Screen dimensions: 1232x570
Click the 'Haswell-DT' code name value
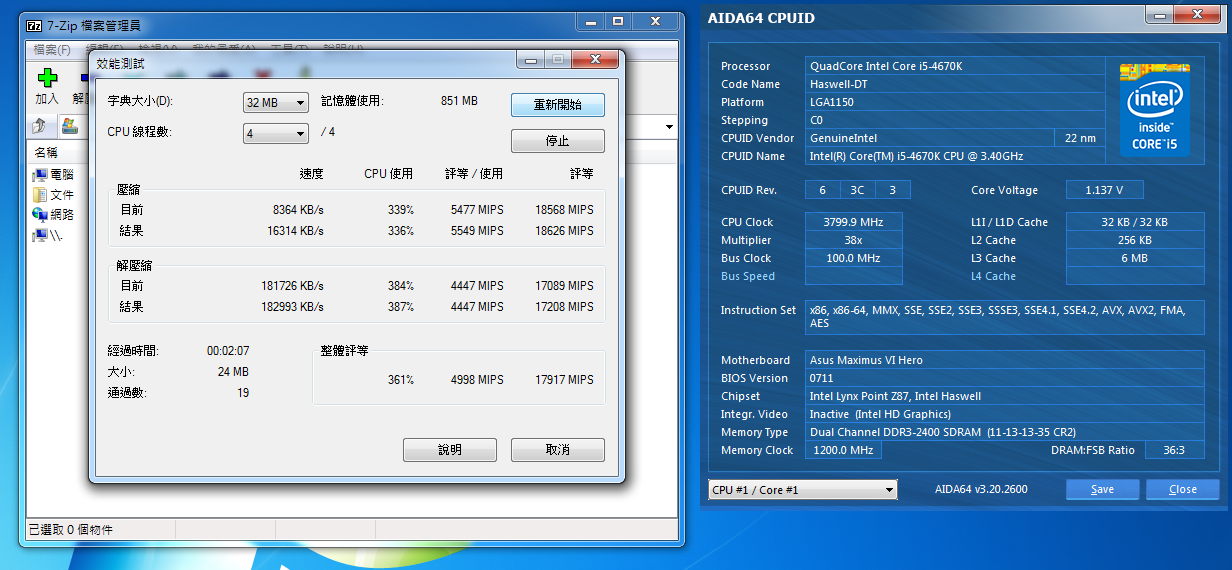point(838,84)
